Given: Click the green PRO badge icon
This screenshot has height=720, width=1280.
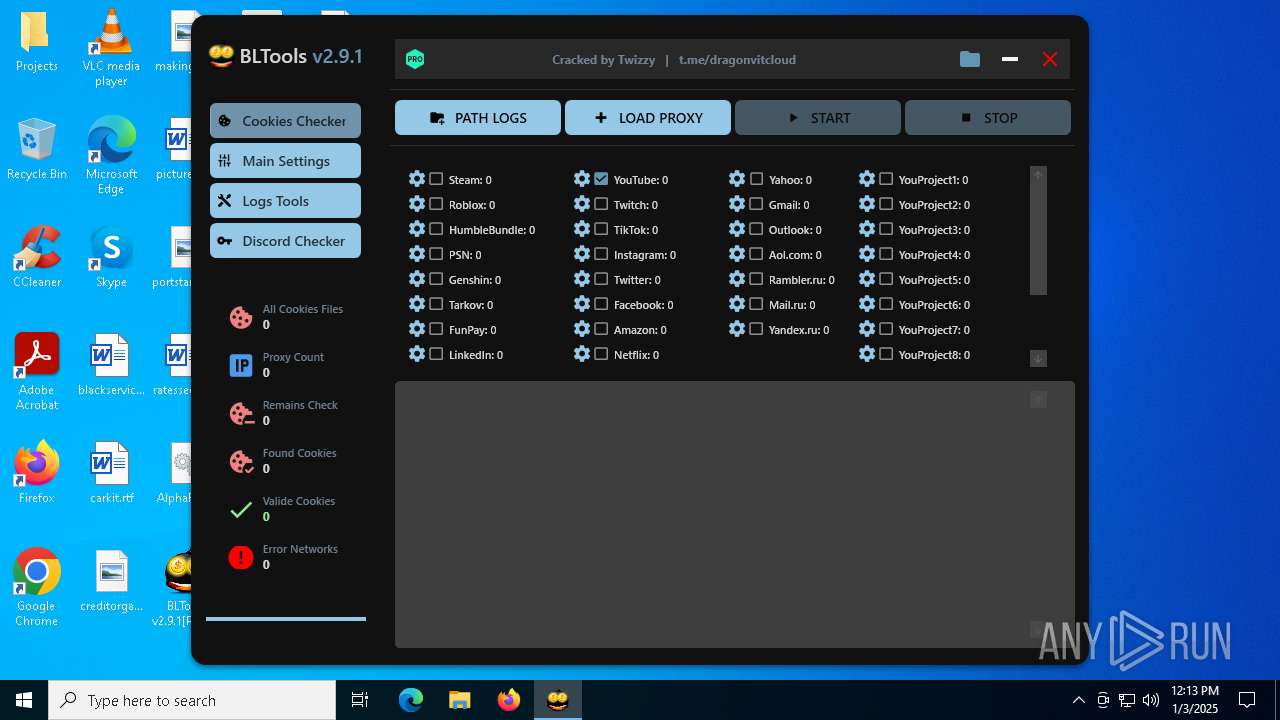Looking at the screenshot, I should pyautogui.click(x=415, y=59).
